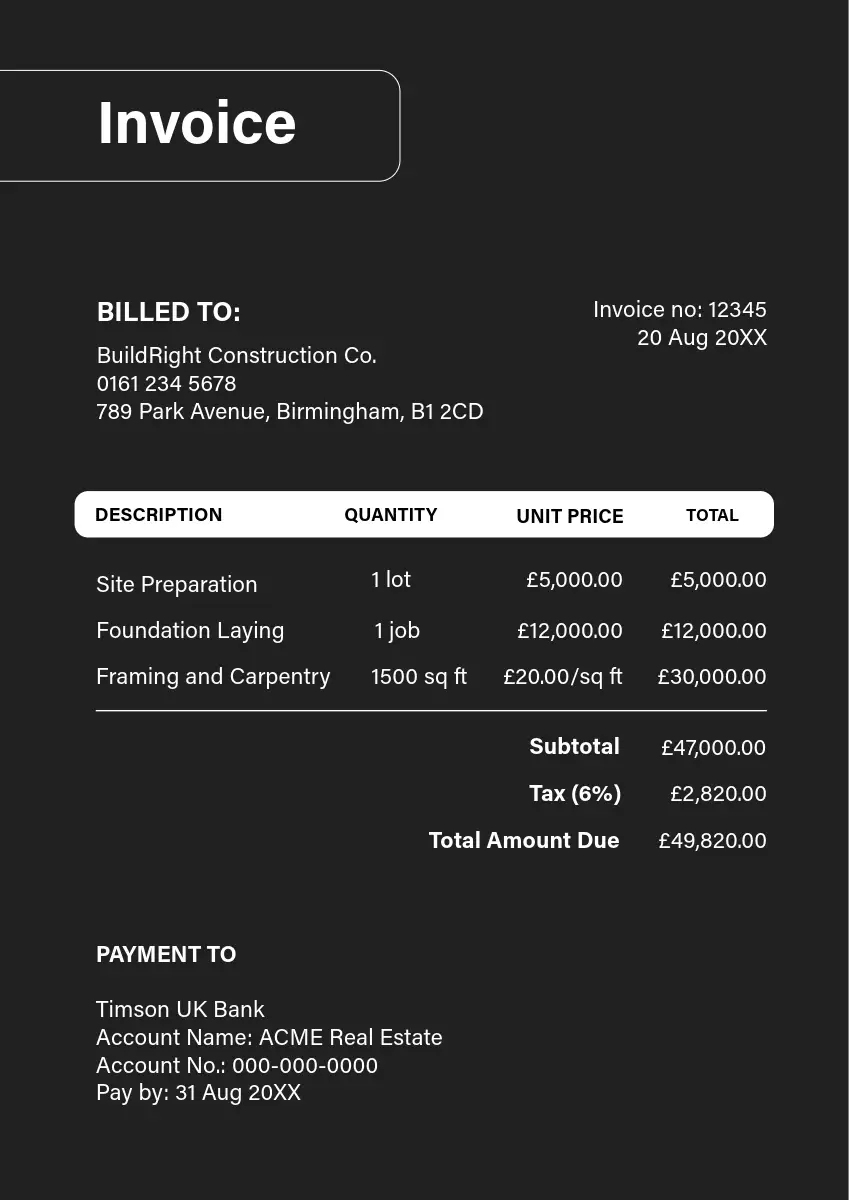The height and width of the screenshot is (1200, 849).
Task: Click the Invoice no: 12345 text
Action: point(679,310)
